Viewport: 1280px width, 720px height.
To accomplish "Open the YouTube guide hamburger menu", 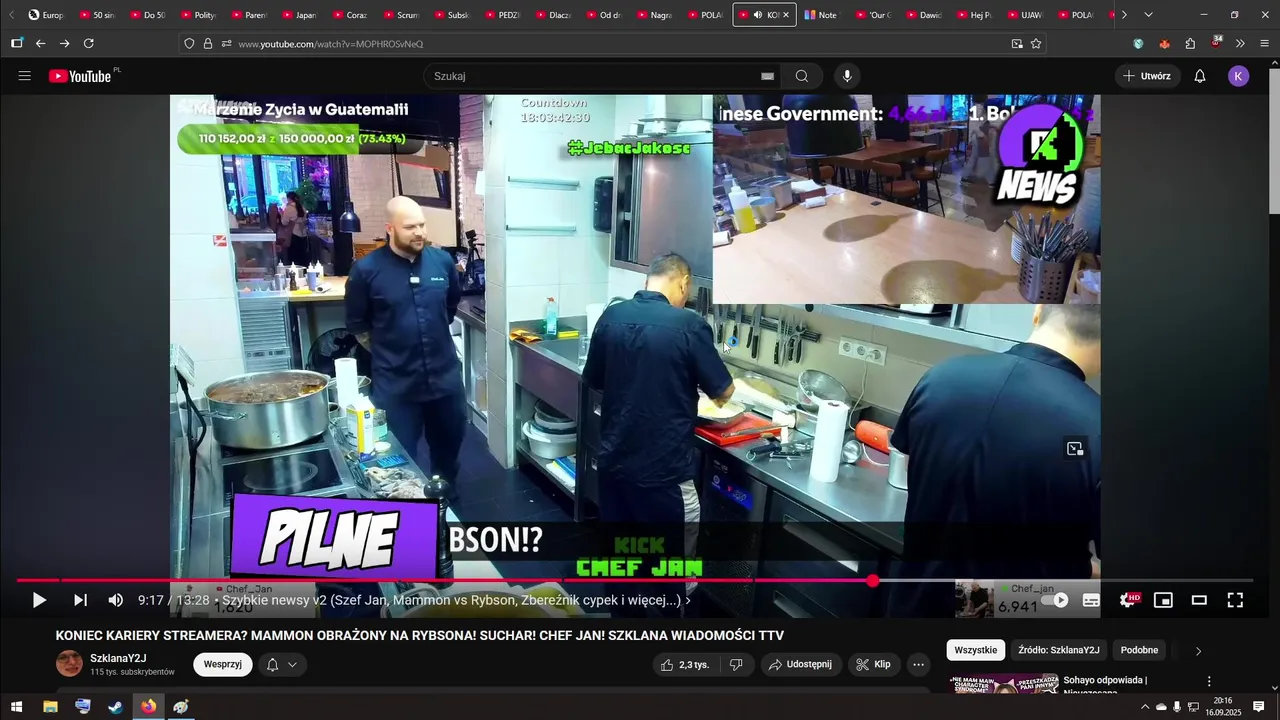I will coord(25,76).
